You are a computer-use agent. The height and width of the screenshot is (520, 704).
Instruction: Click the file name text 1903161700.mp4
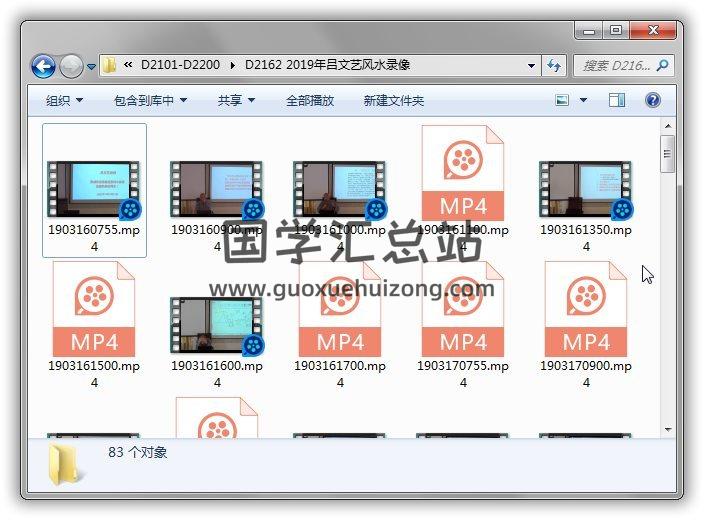pos(340,374)
